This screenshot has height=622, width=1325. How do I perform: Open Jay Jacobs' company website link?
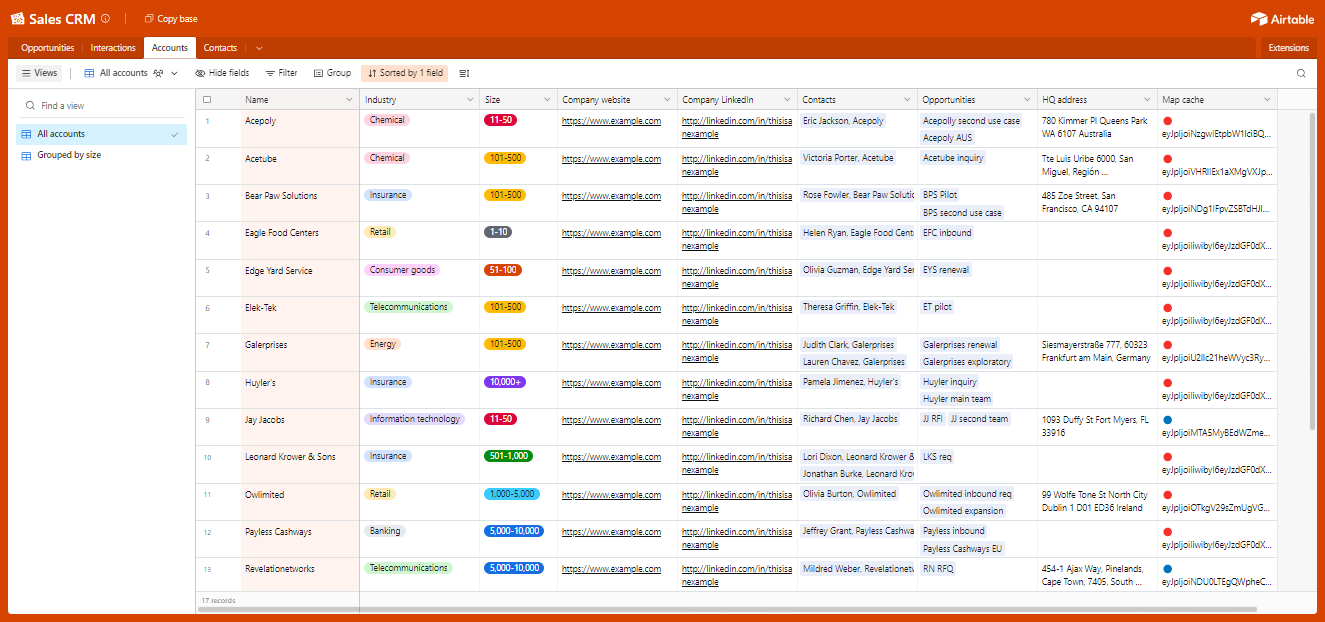click(x=611, y=420)
